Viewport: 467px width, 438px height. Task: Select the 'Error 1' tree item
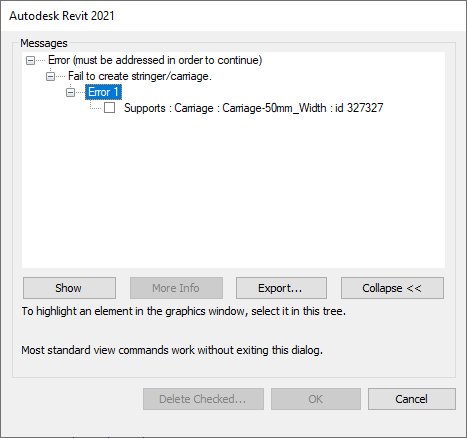coord(103,92)
